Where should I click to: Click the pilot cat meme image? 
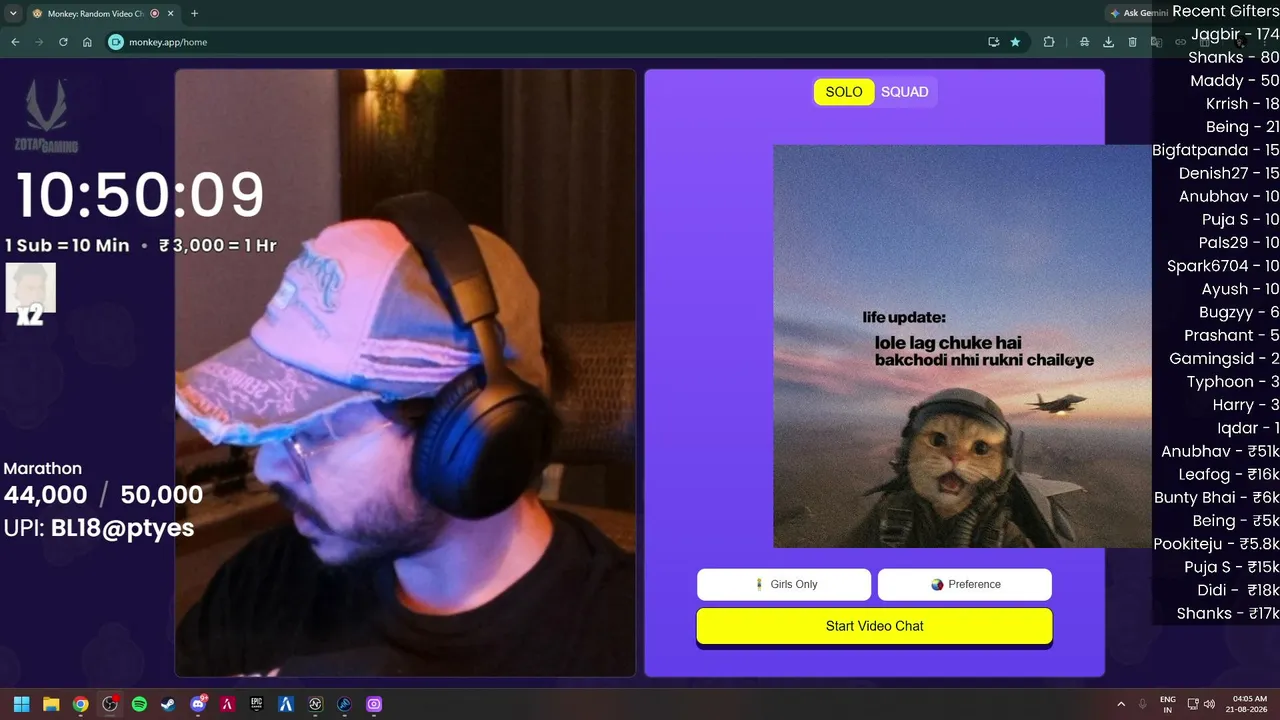pyautogui.click(x=962, y=346)
